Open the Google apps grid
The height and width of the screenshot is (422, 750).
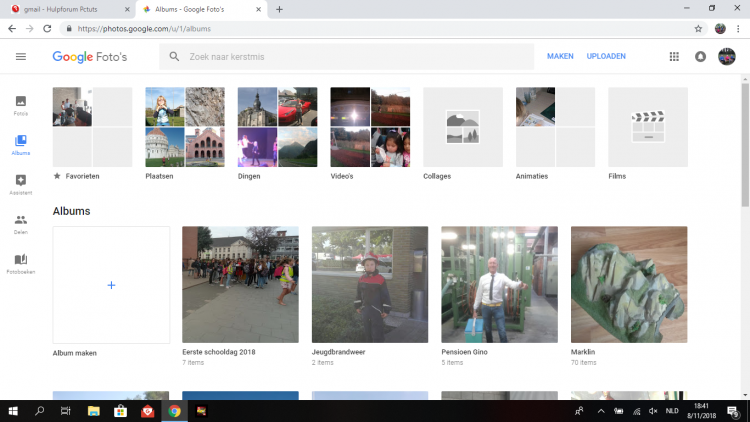674,57
